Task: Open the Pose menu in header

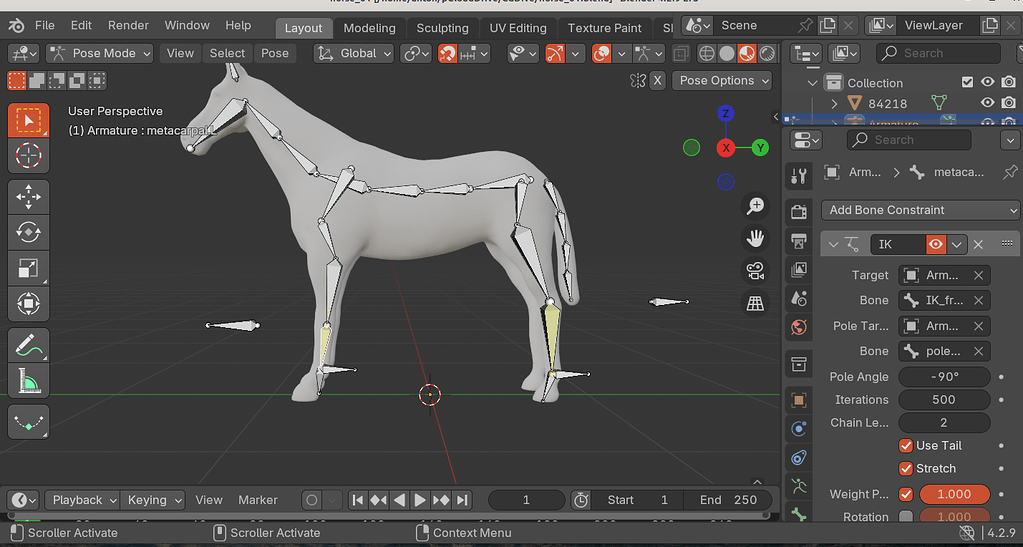Action: pos(275,54)
